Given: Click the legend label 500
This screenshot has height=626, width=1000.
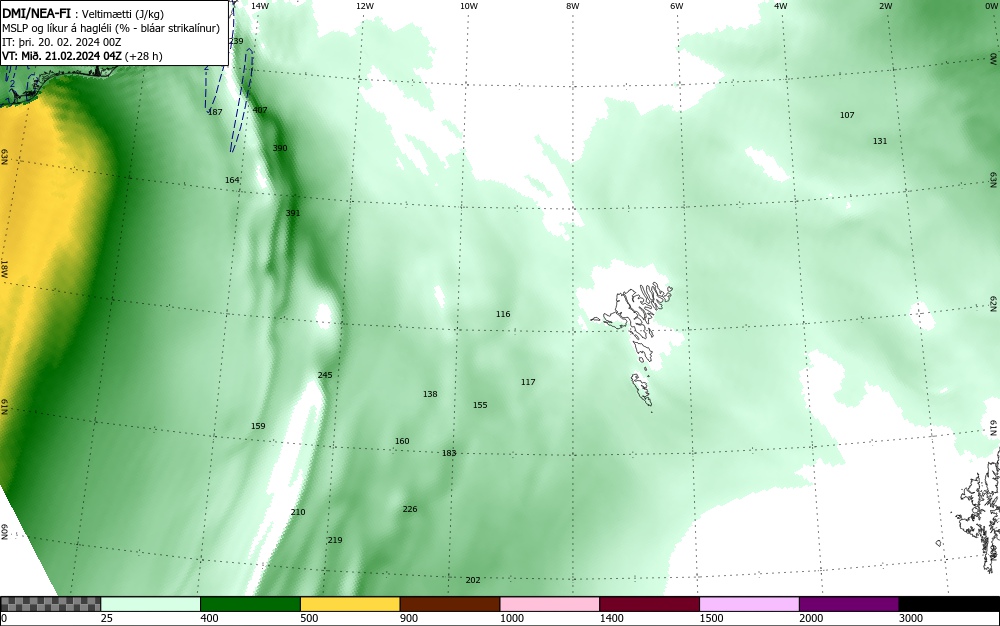Looking at the screenshot, I should tap(309, 618).
